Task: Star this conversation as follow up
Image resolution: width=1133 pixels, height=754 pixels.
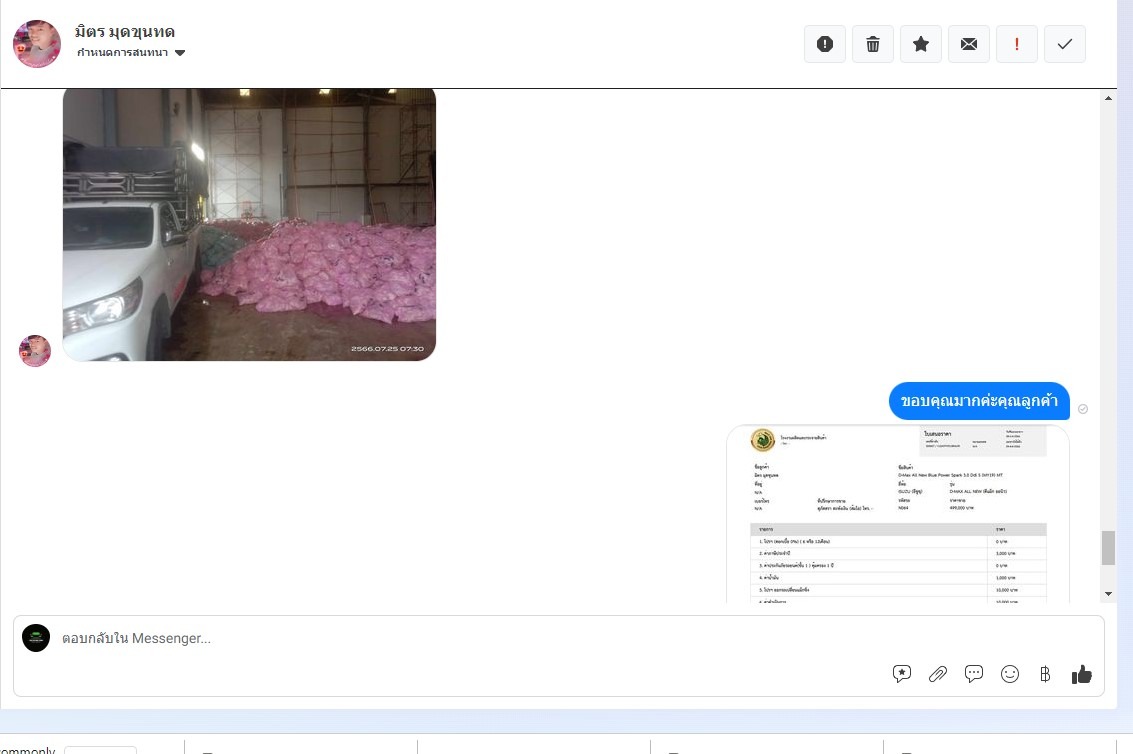Action: (x=921, y=44)
